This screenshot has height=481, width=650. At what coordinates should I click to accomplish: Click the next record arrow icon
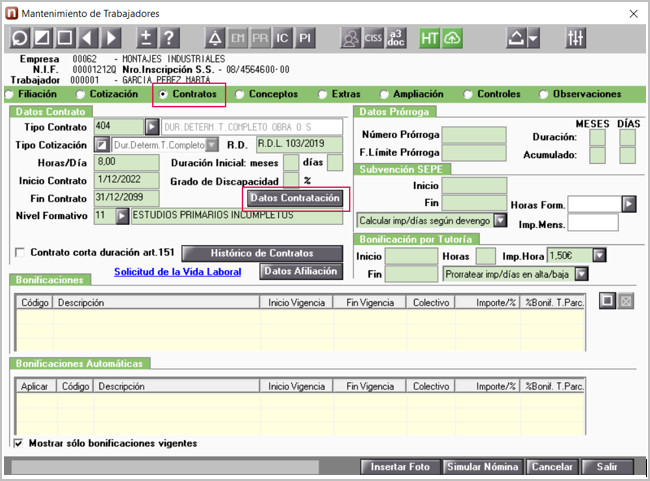111,38
